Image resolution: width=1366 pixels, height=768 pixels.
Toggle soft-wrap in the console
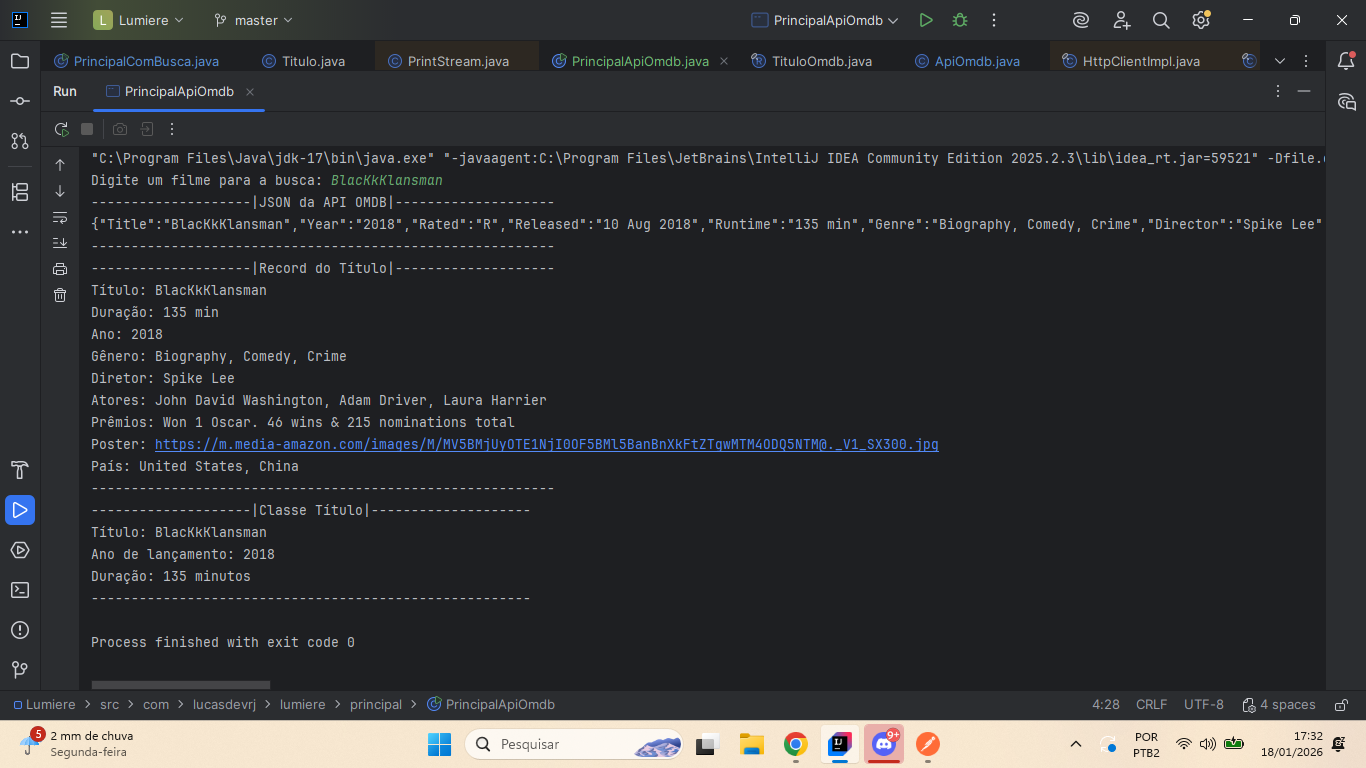[60, 217]
